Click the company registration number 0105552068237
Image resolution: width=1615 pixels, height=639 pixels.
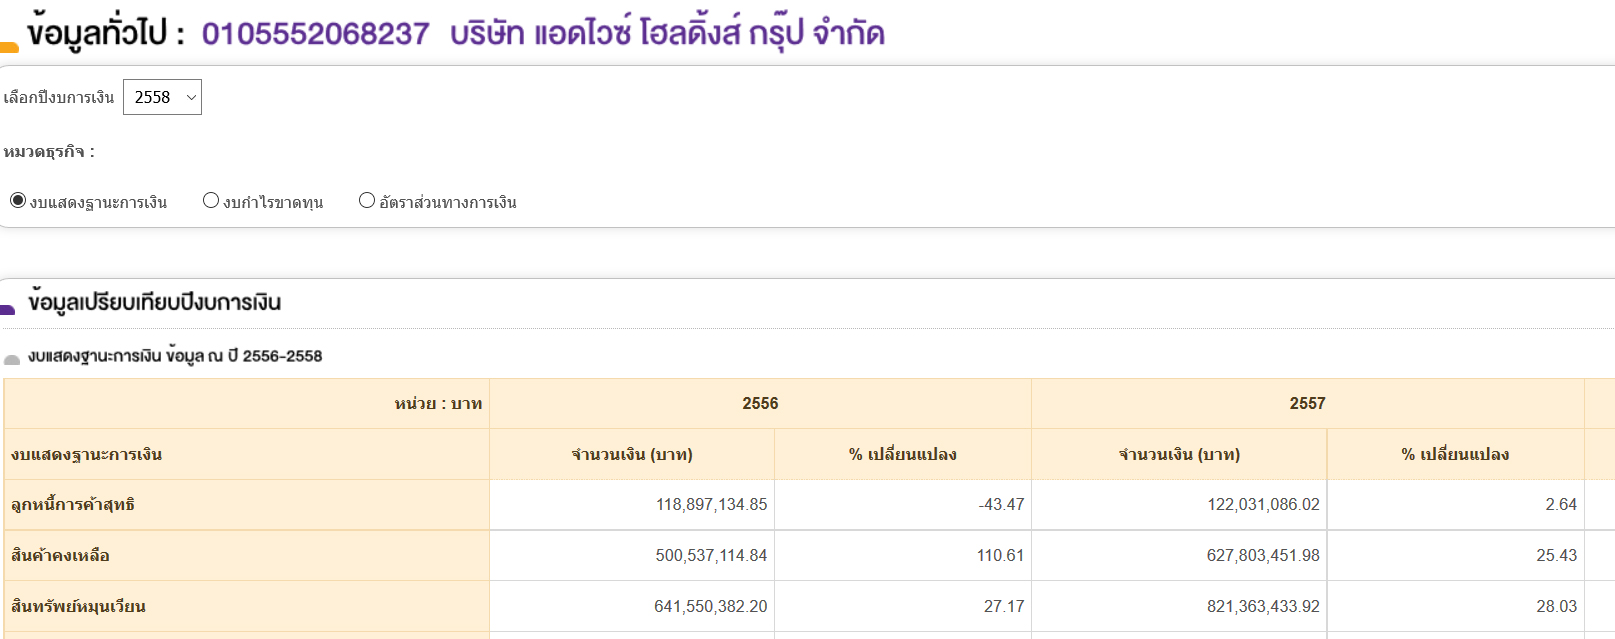(x=315, y=34)
